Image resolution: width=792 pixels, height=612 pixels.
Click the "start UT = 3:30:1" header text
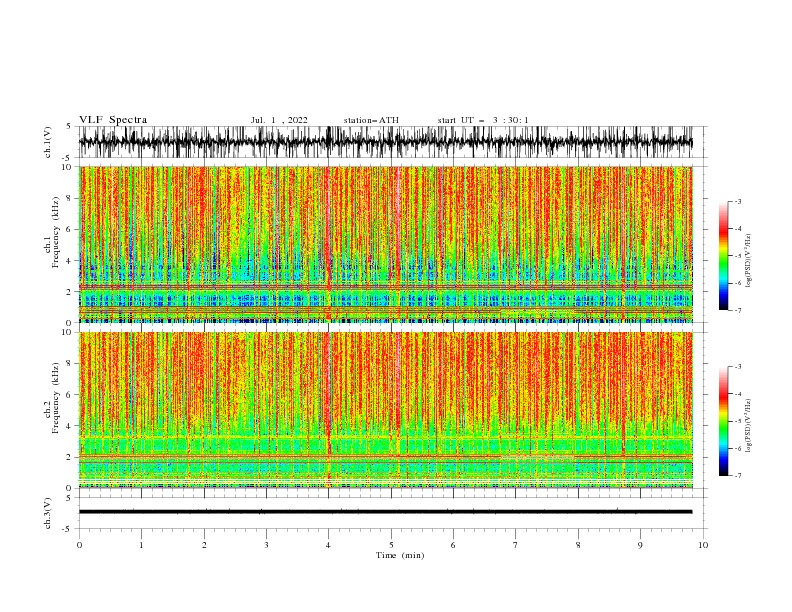point(483,120)
